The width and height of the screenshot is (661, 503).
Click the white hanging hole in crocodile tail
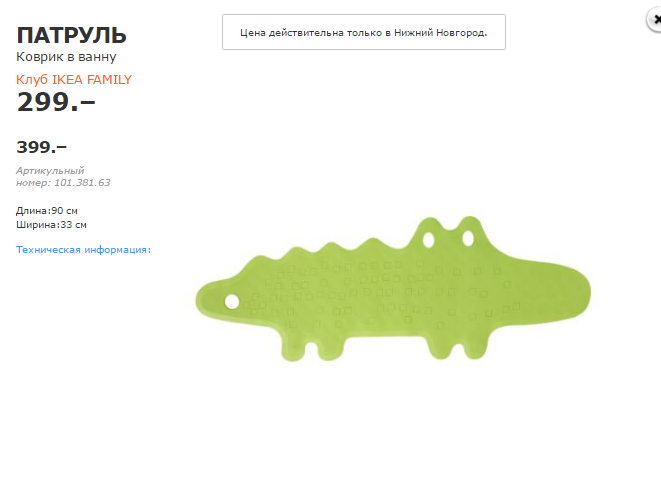(x=232, y=301)
